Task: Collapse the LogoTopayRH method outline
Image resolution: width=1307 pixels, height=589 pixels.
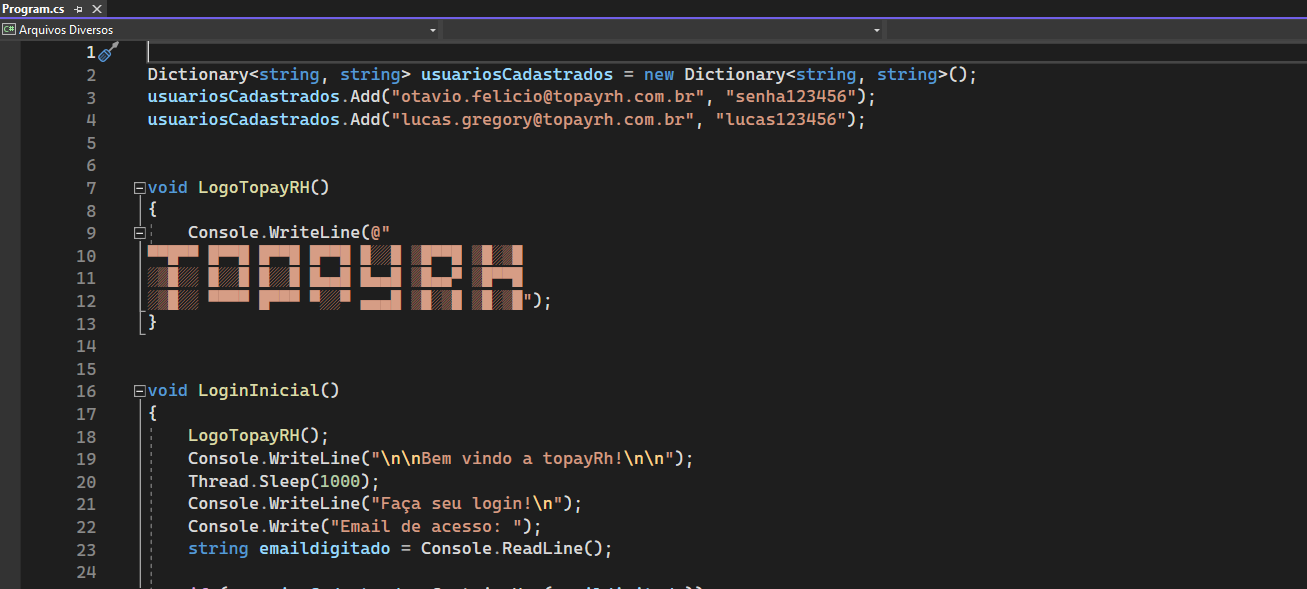Action: tap(139, 187)
